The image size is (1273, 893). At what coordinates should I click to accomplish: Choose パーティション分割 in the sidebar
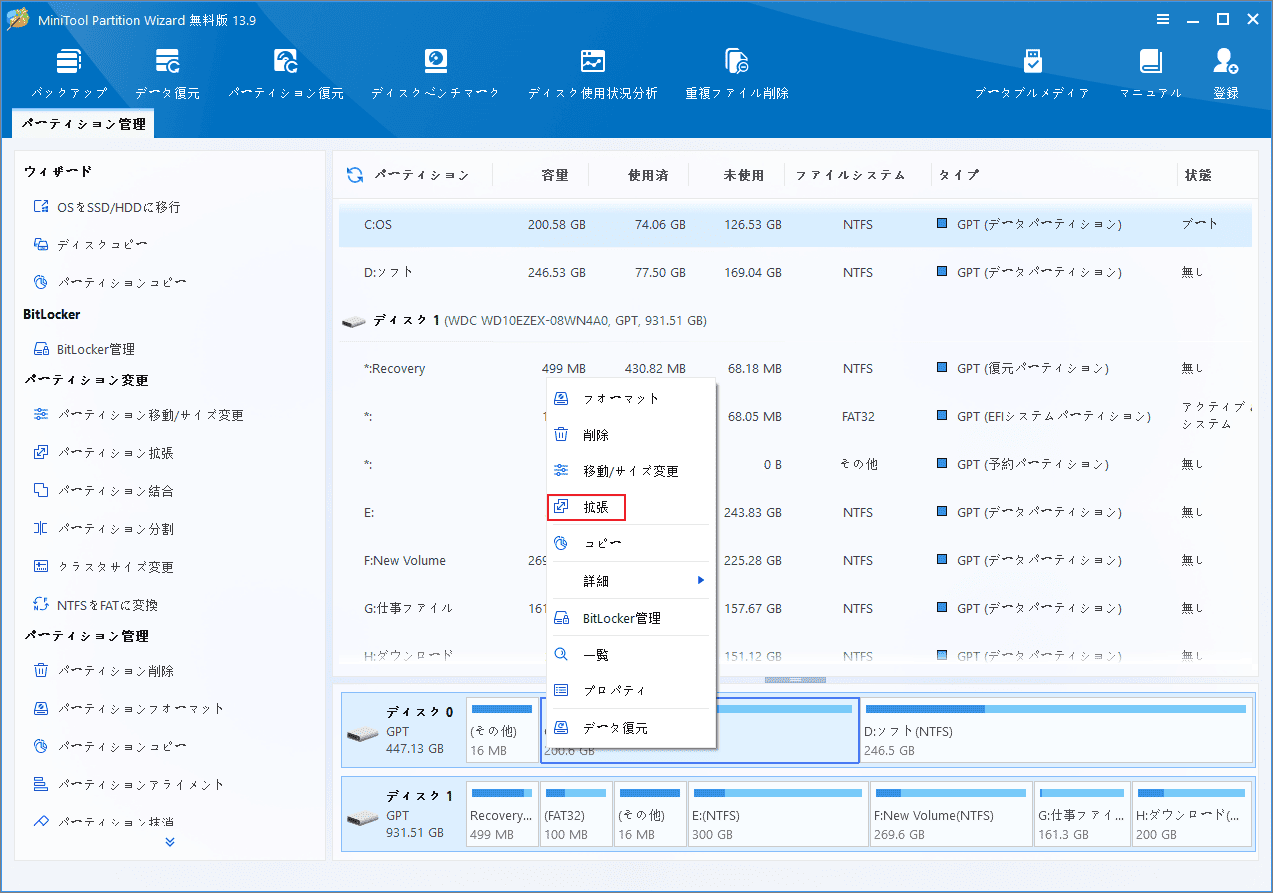[103, 529]
